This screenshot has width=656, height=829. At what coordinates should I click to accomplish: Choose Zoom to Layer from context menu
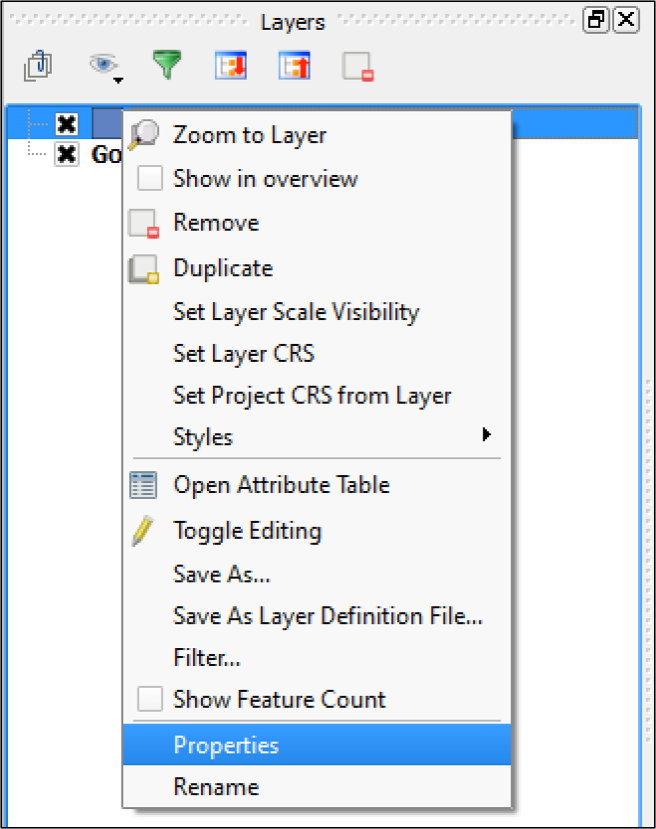pyautogui.click(x=249, y=134)
